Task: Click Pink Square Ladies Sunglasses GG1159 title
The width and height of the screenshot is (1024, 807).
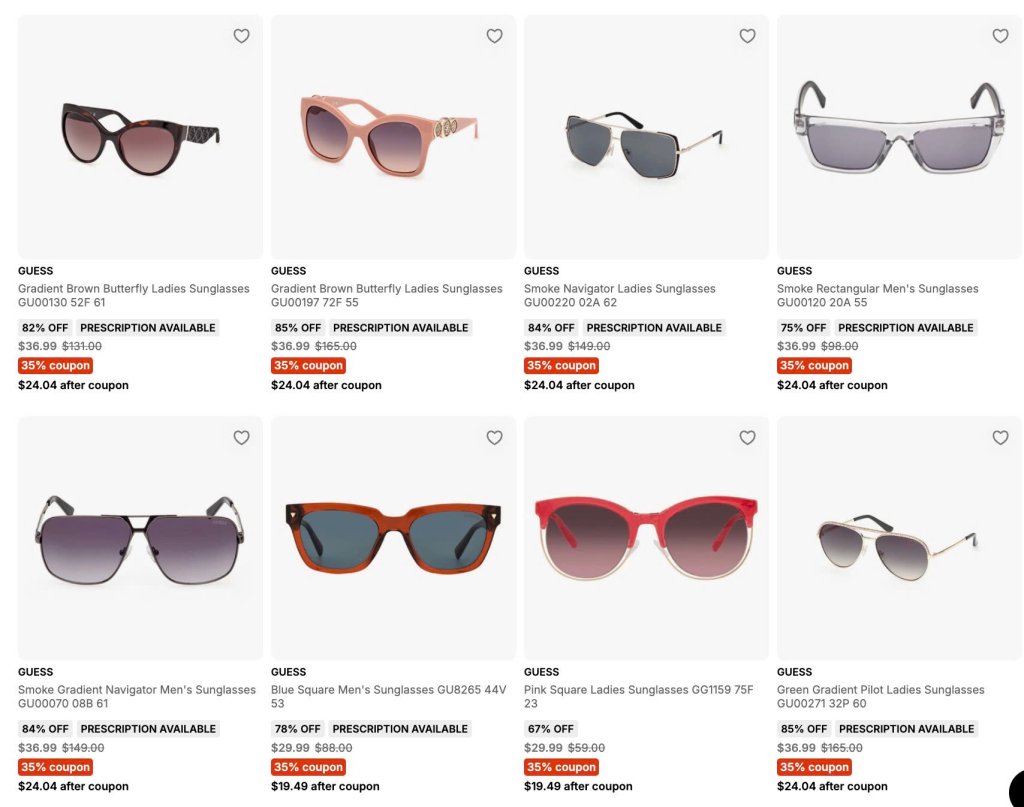Action: (x=639, y=697)
